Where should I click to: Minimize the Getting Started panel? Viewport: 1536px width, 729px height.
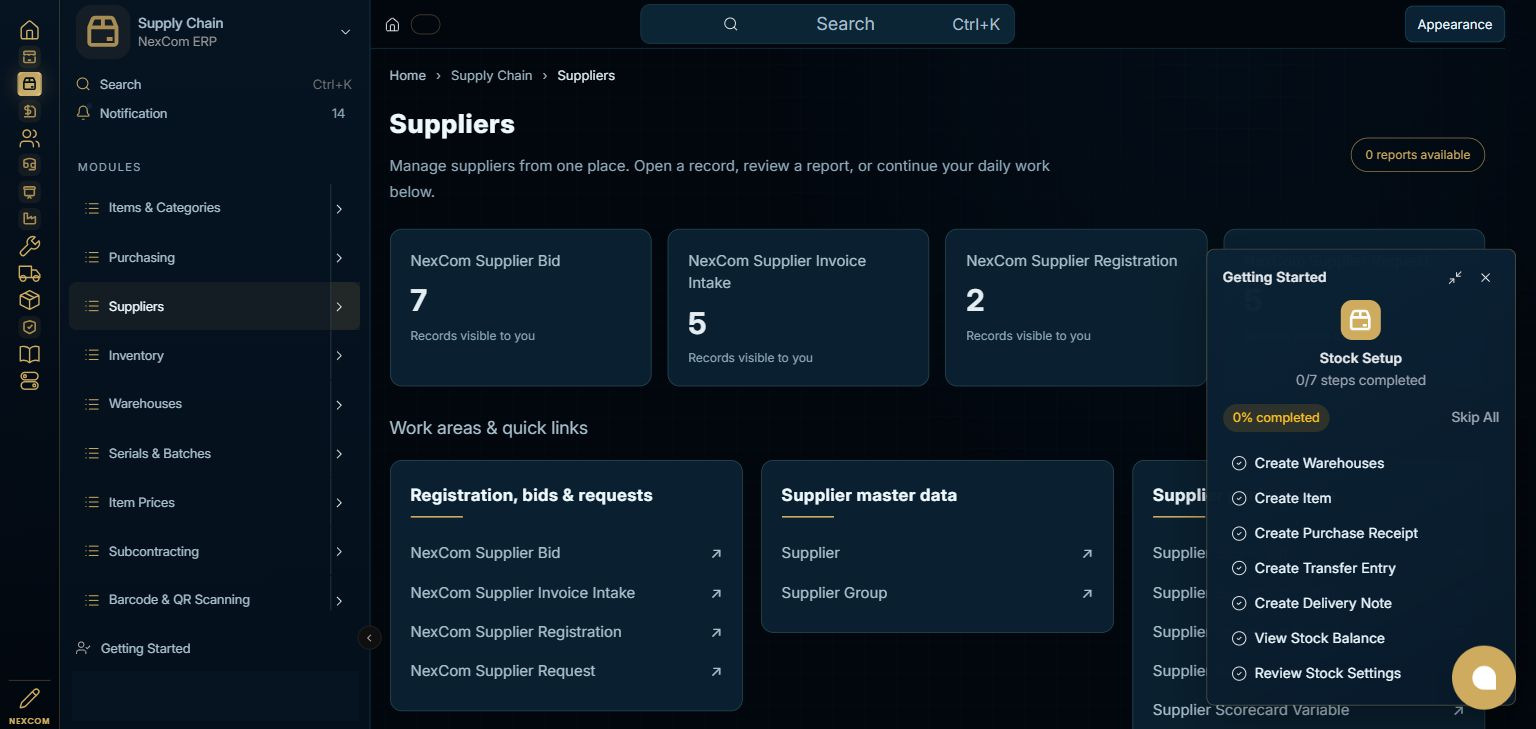coord(1455,277)
